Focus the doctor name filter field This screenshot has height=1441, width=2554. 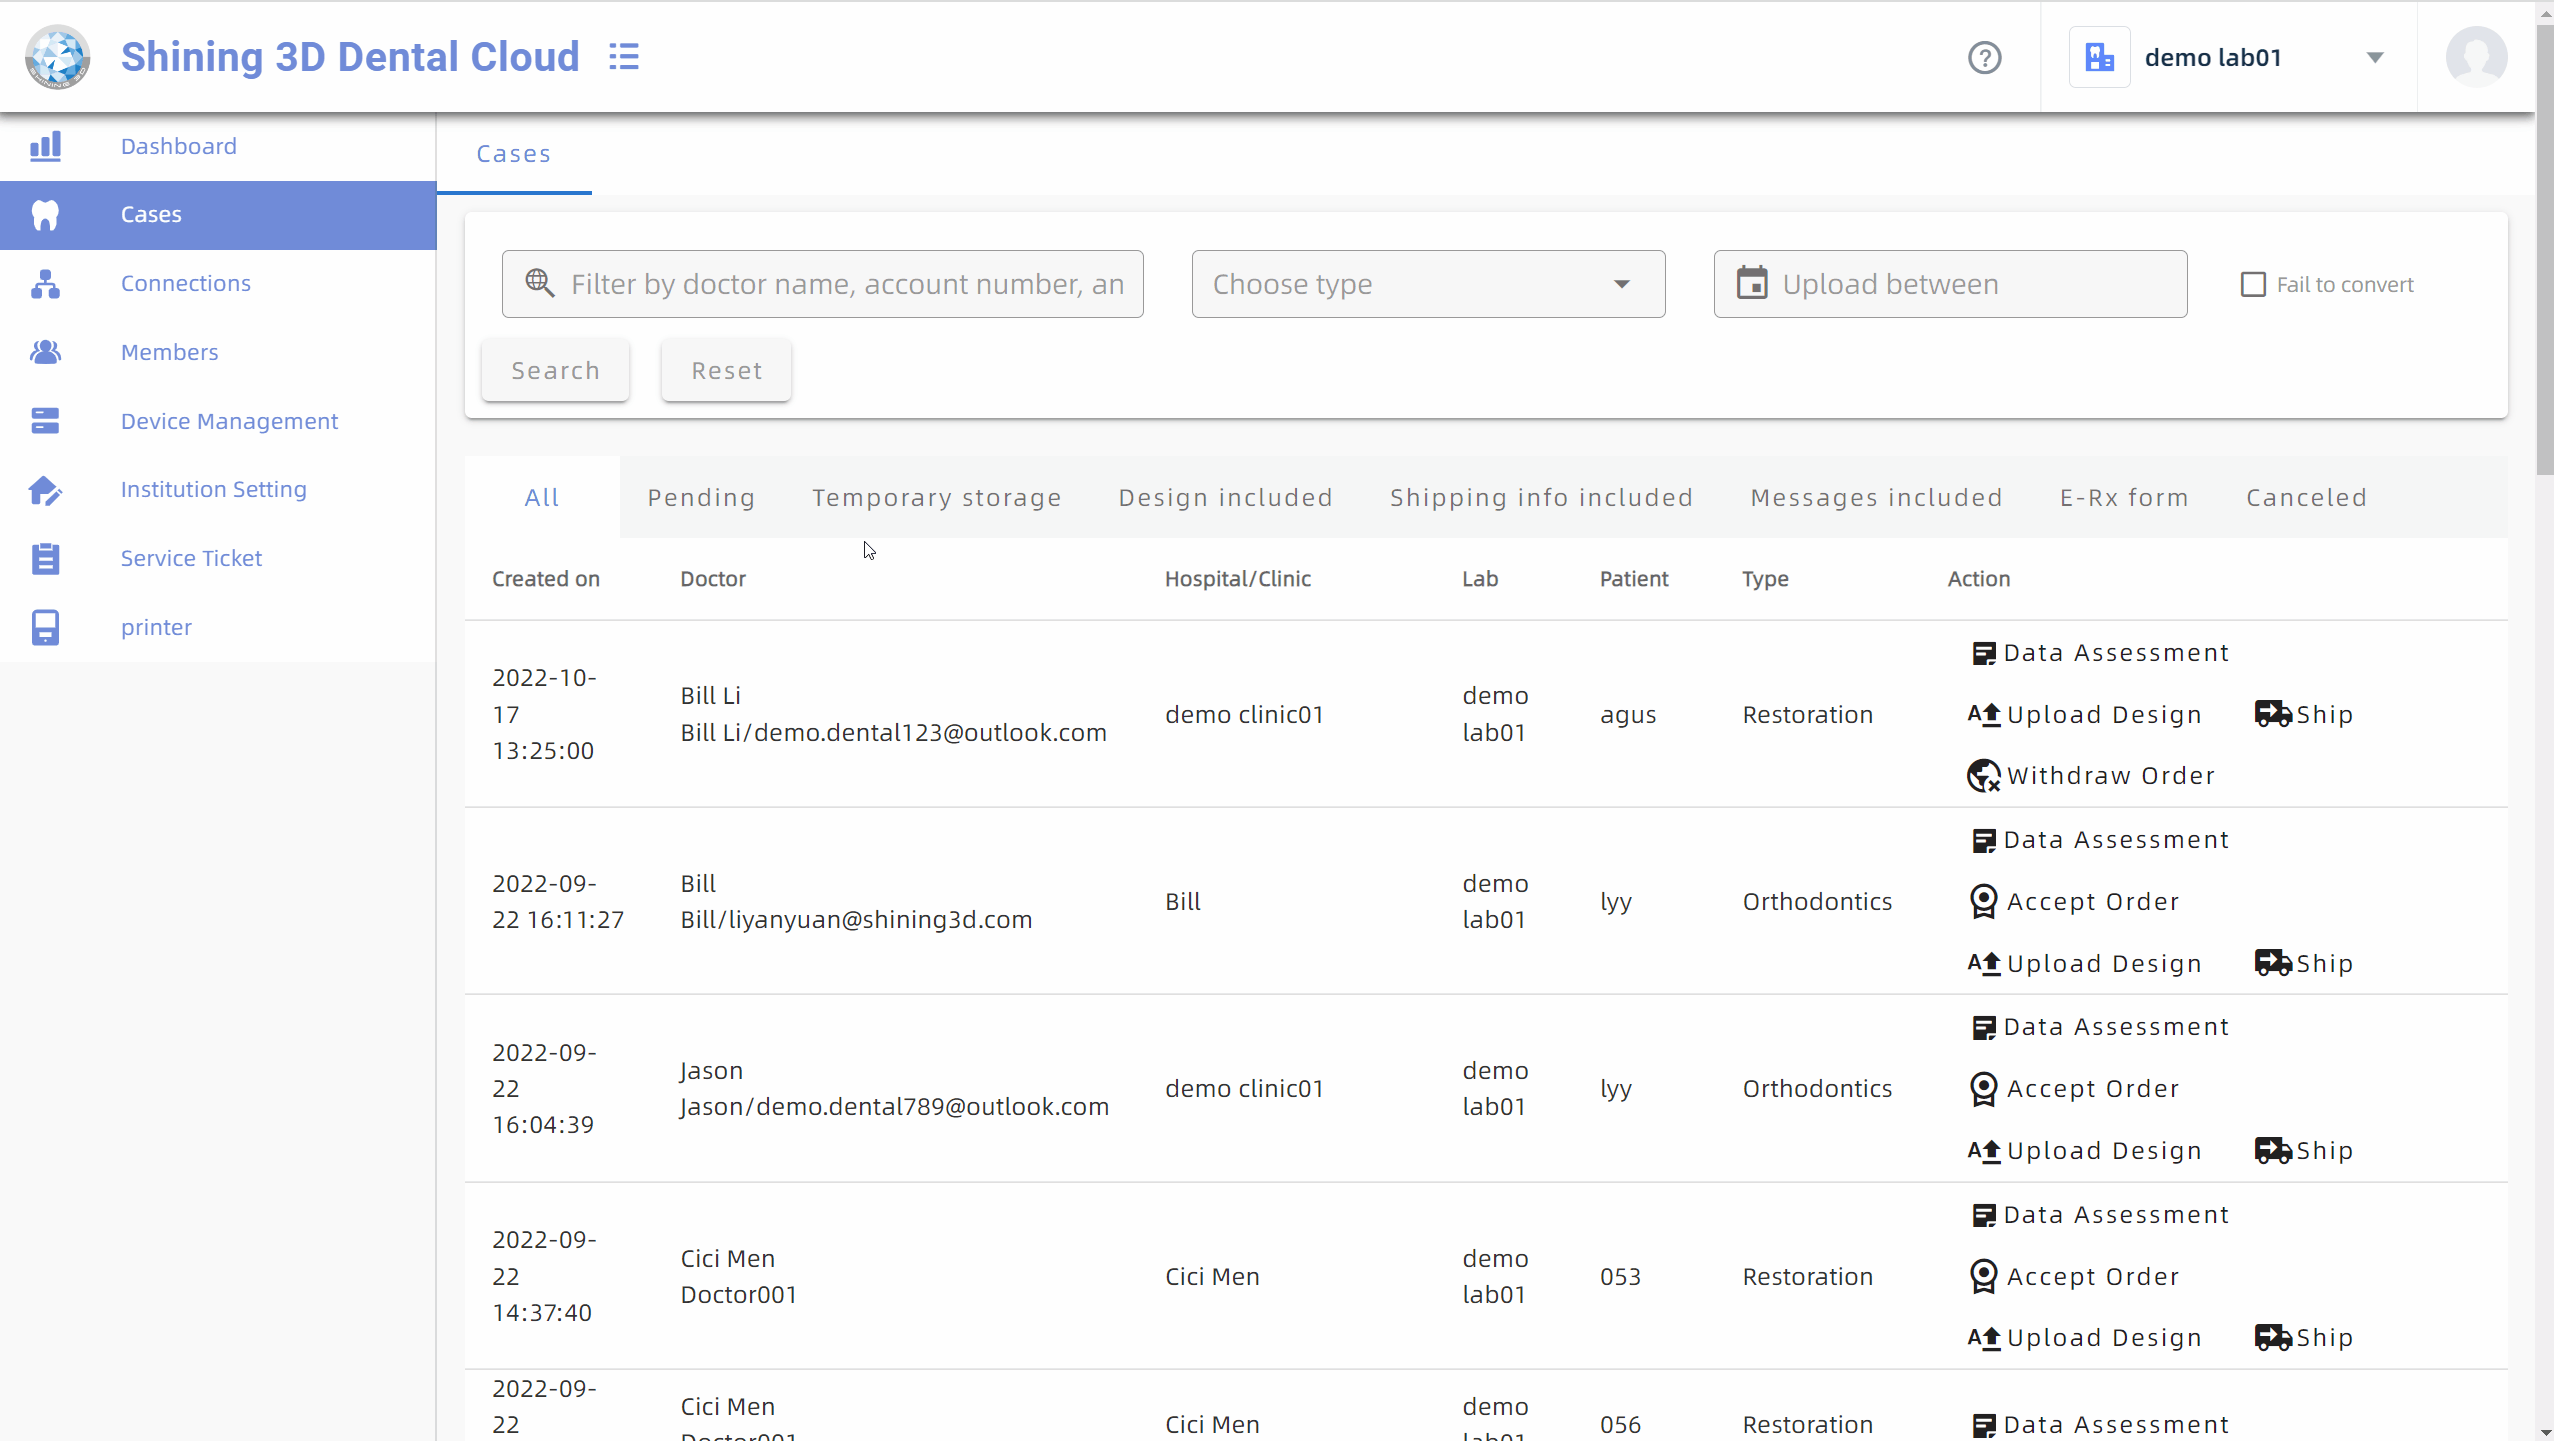coord(846,285)
